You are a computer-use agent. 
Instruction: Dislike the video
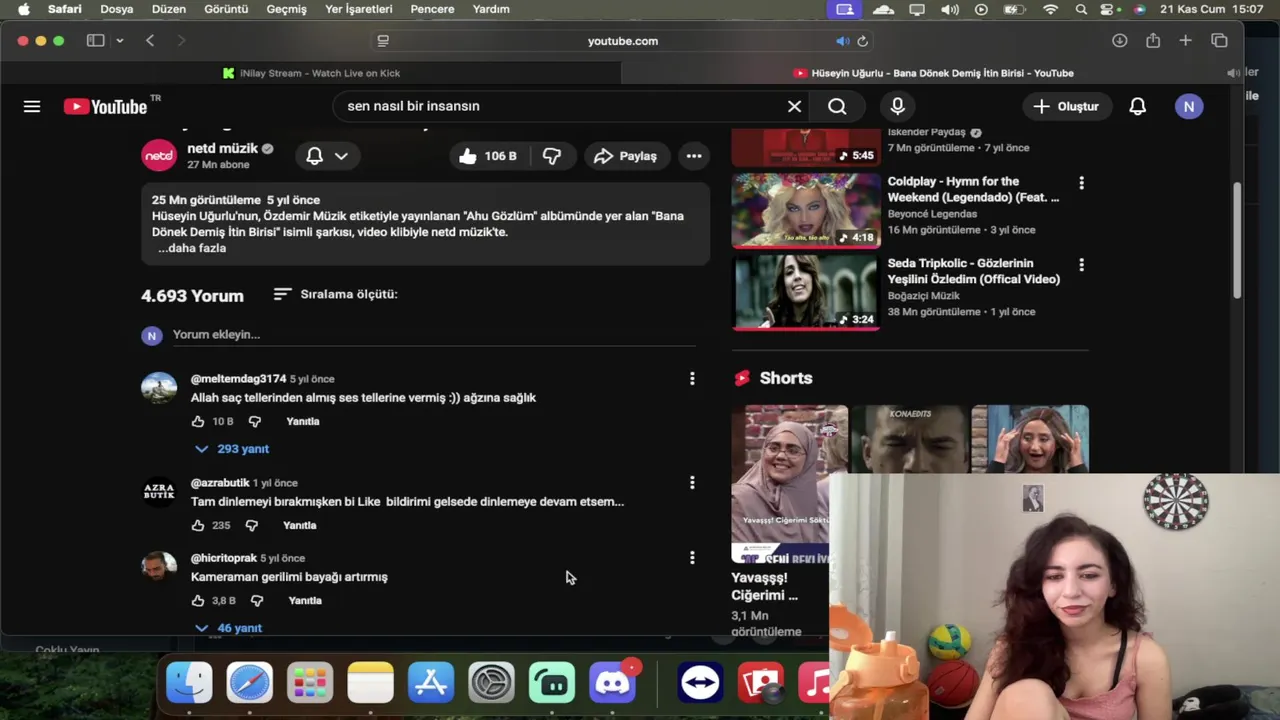551,156
